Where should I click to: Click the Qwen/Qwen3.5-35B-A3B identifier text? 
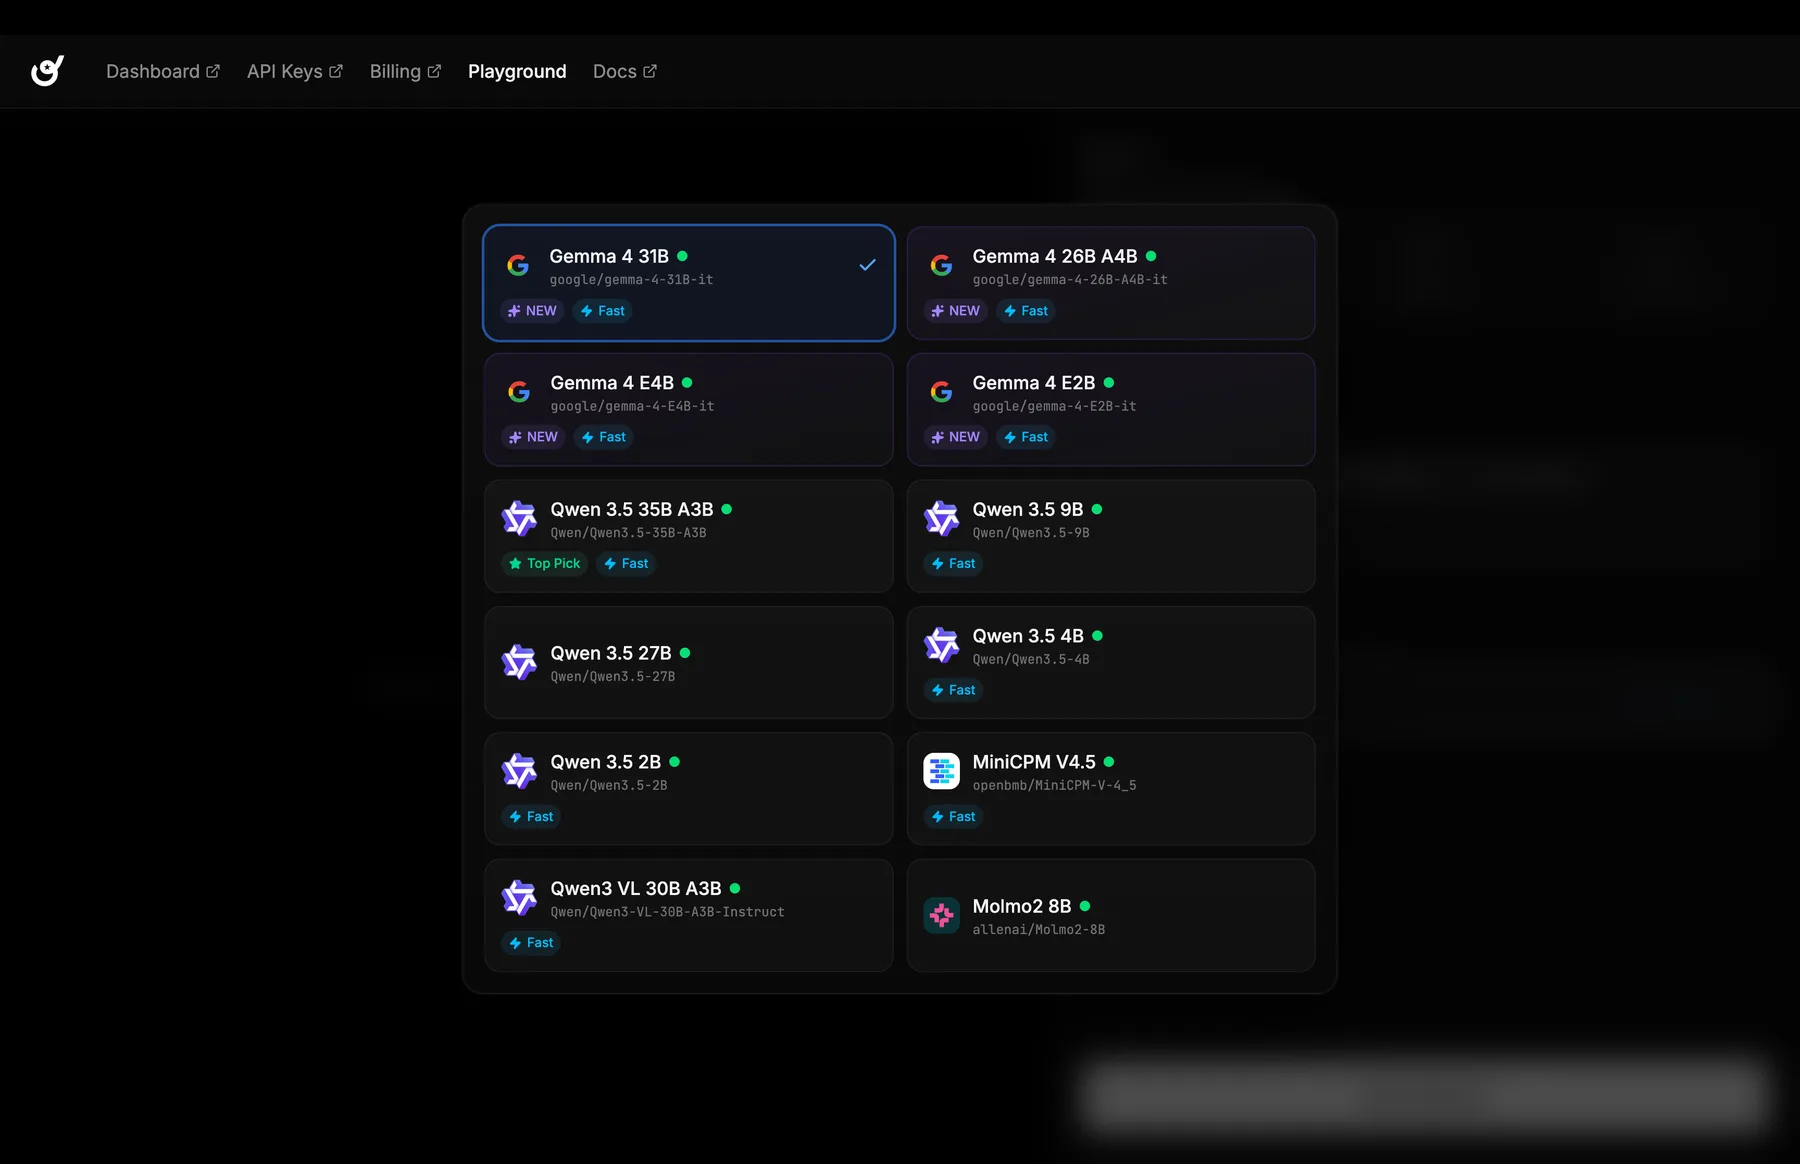tap(628, 533)
